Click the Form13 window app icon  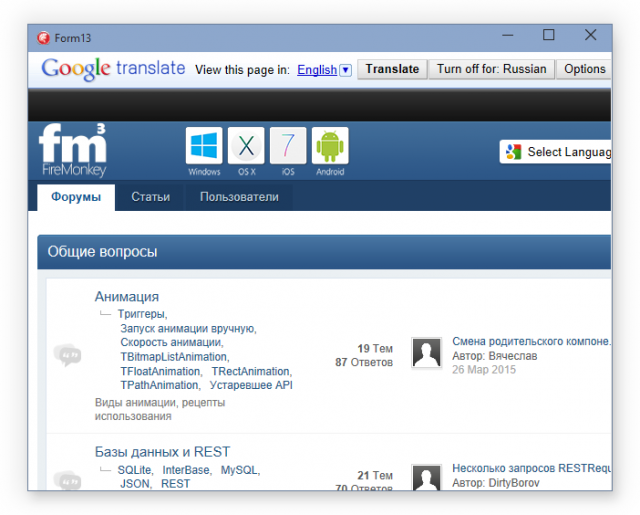43,38
